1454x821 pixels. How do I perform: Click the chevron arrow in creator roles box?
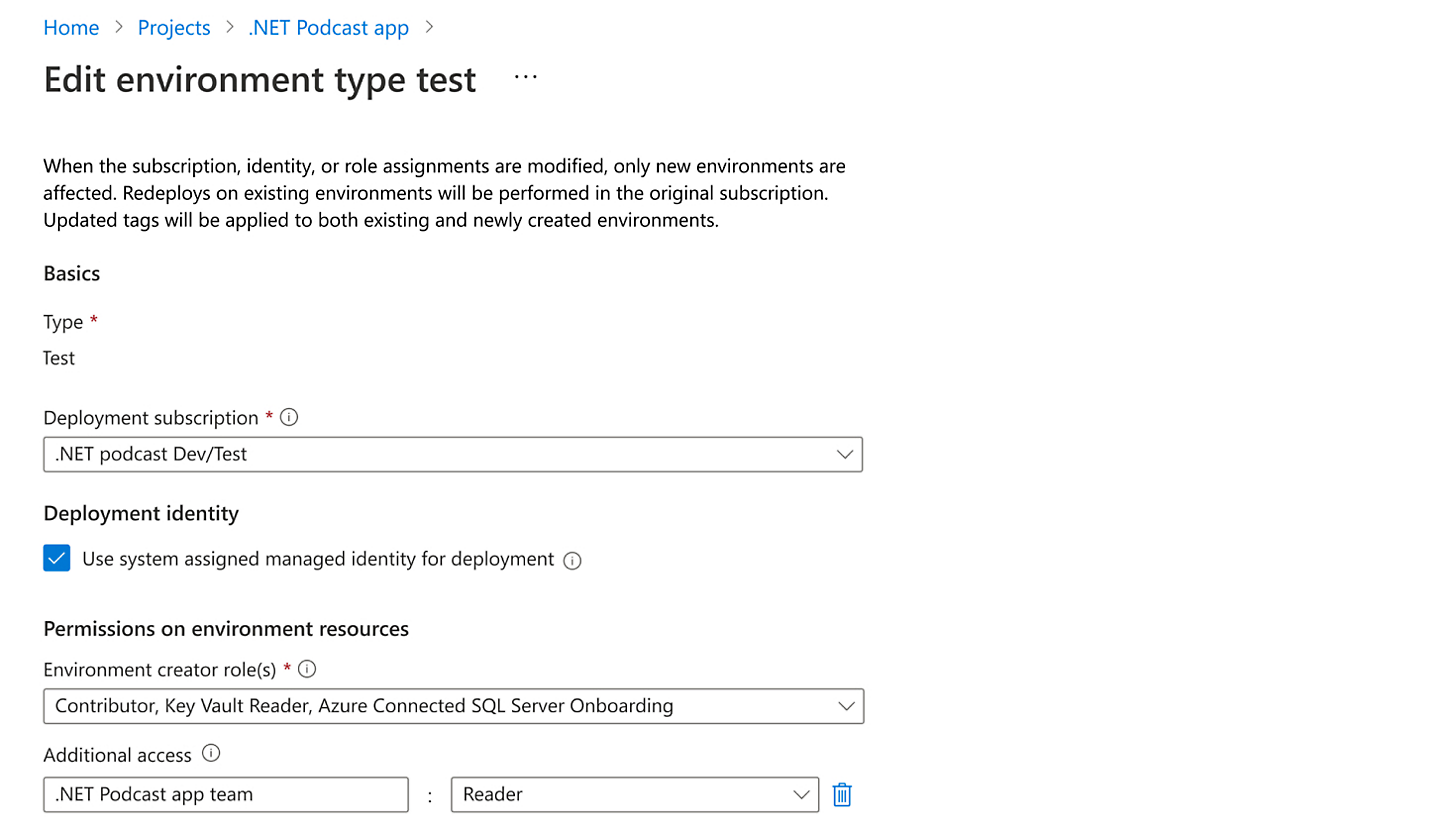tap(846, 706)
